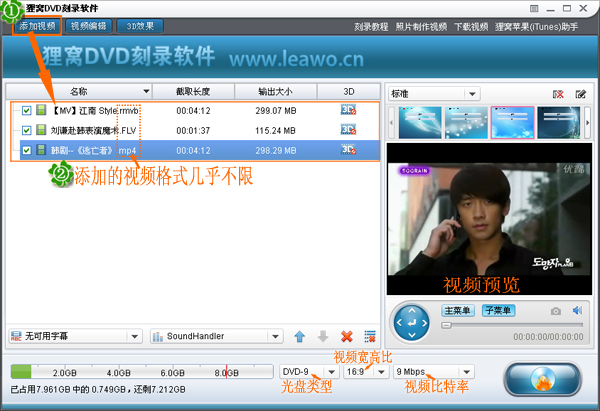
Task: Open the 狸窝苹果(iTunes)助手 link
Action: [536, 27]
